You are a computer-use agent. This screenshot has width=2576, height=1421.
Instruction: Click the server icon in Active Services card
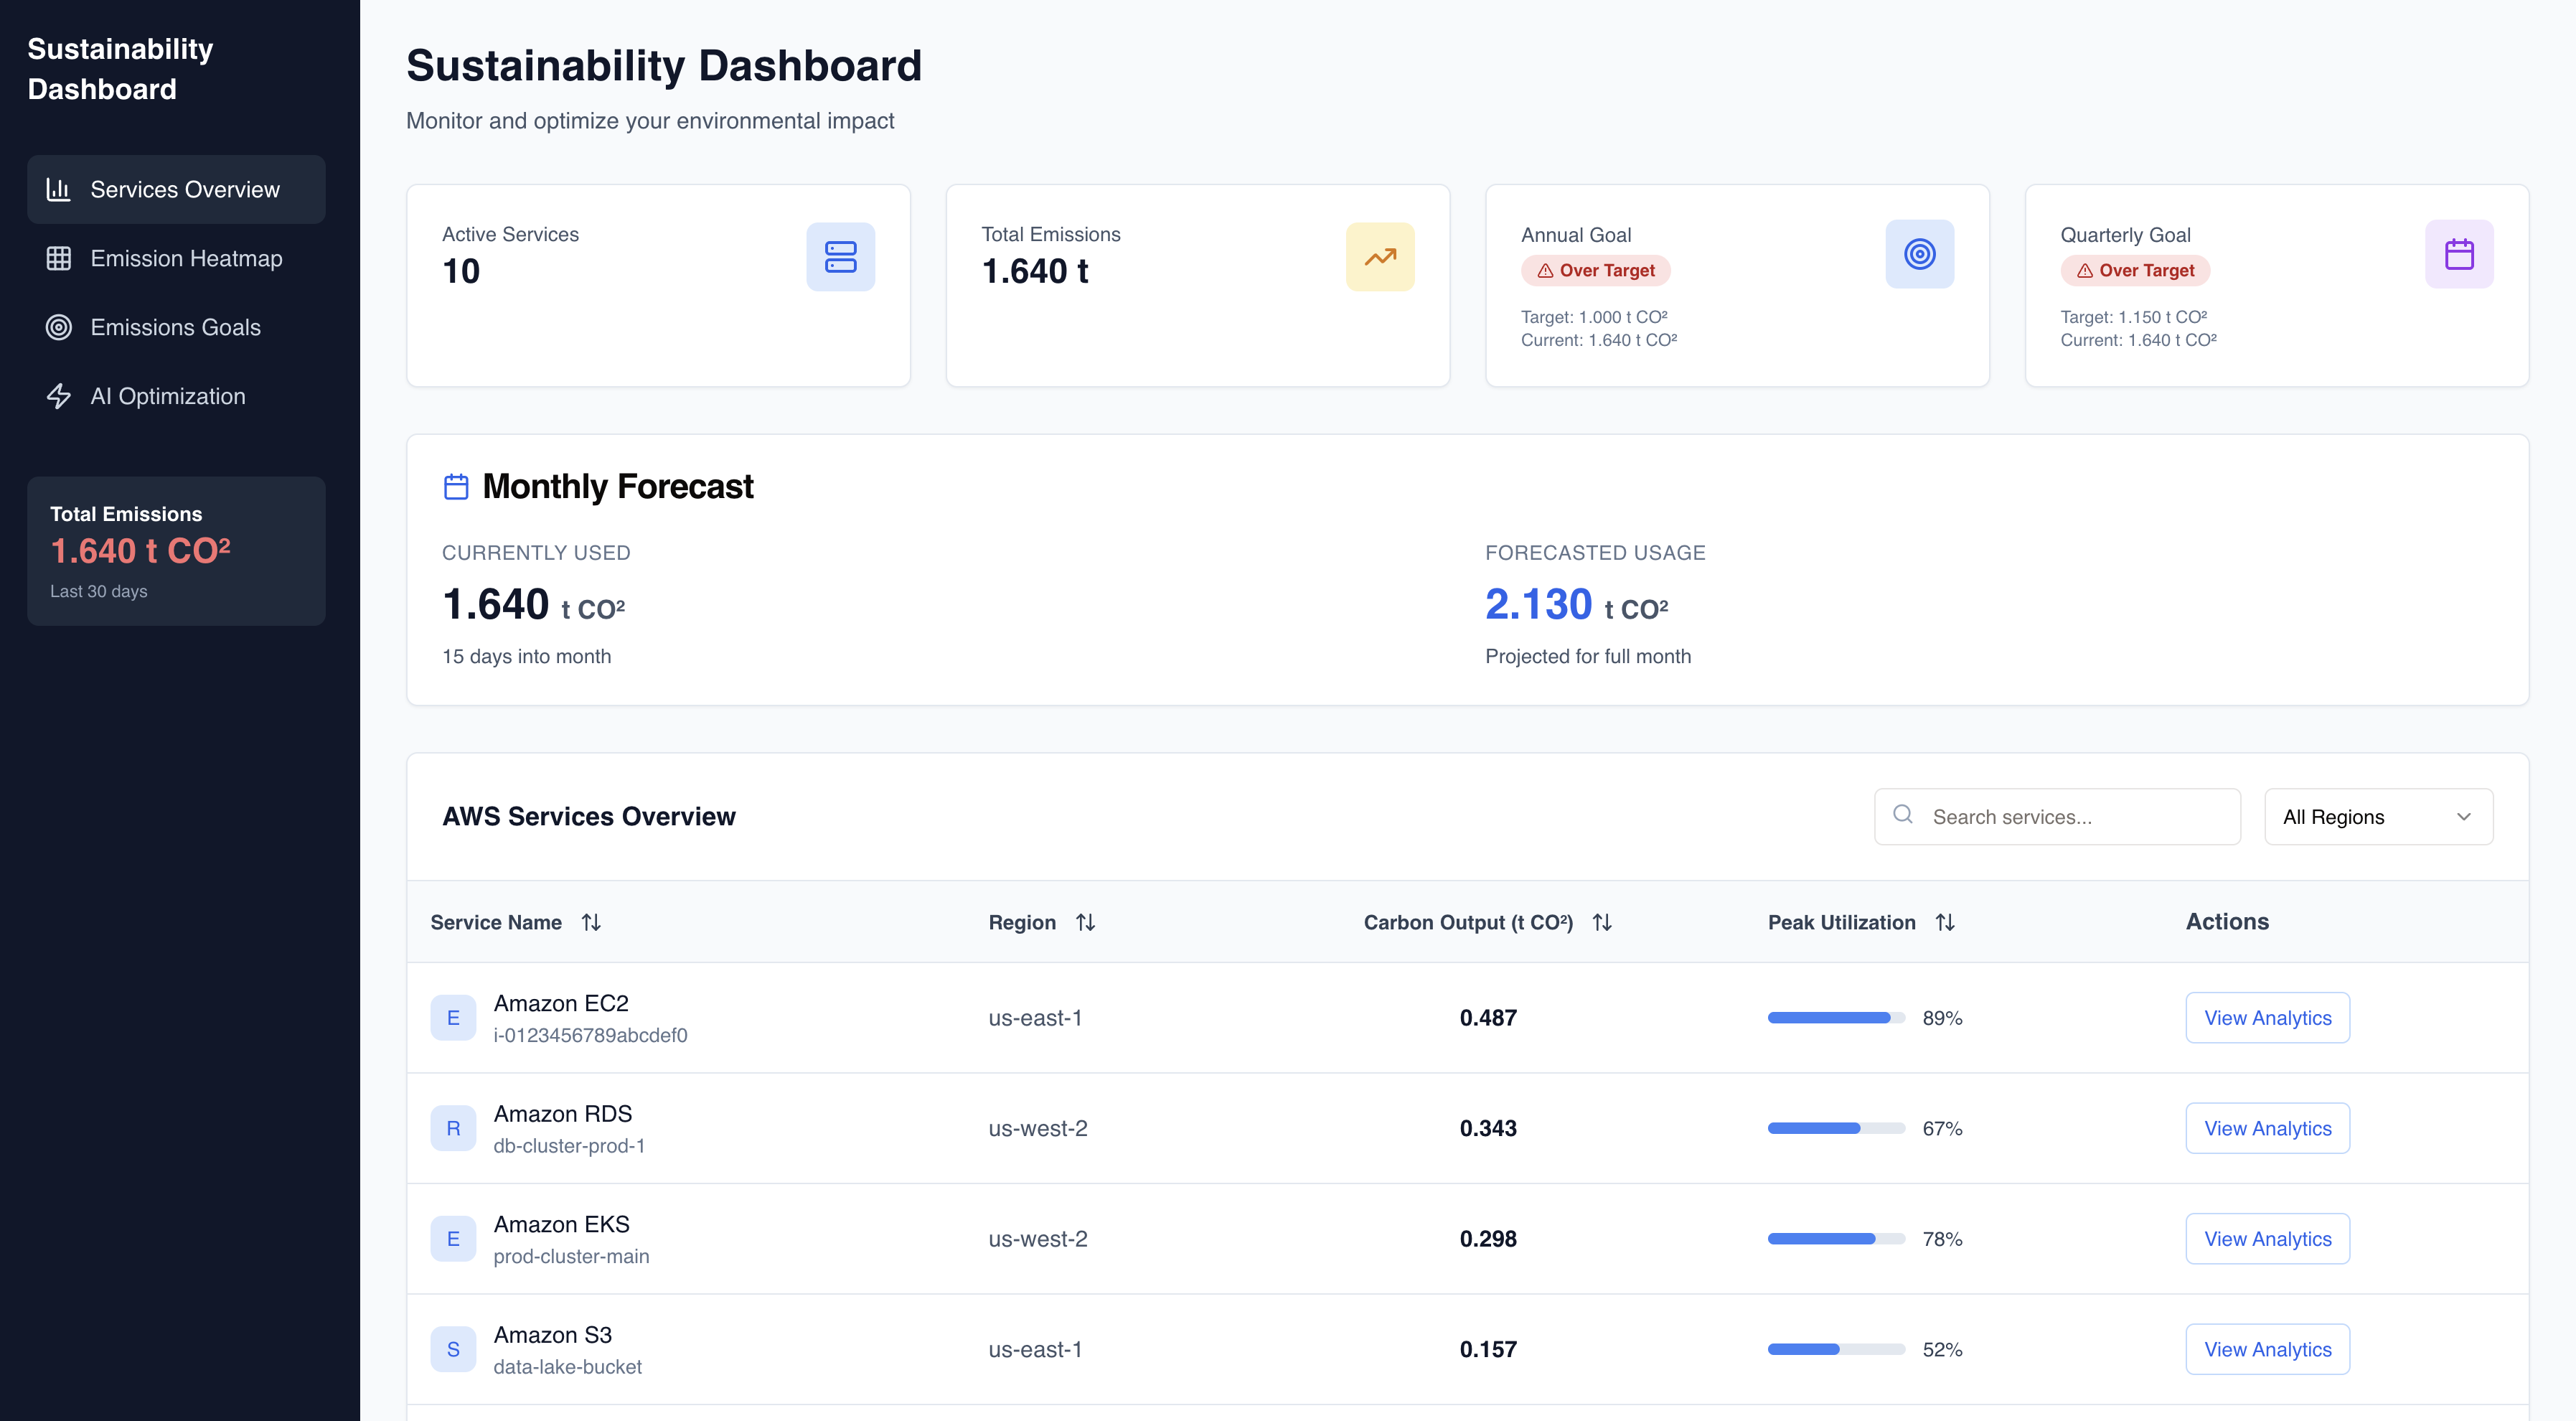coord(840,257)
